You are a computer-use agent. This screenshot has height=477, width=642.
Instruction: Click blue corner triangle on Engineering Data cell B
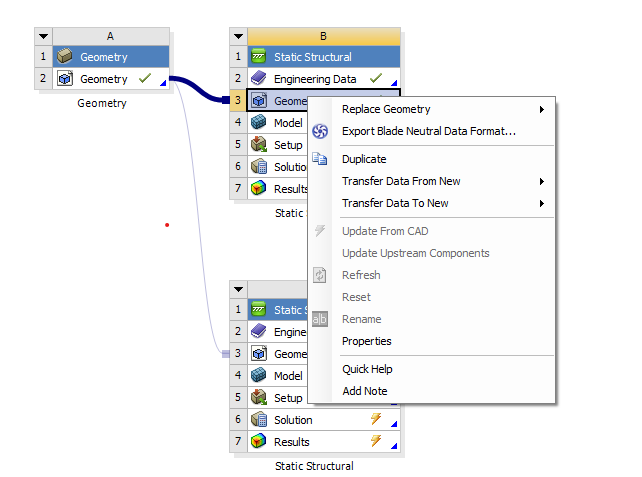394,83
